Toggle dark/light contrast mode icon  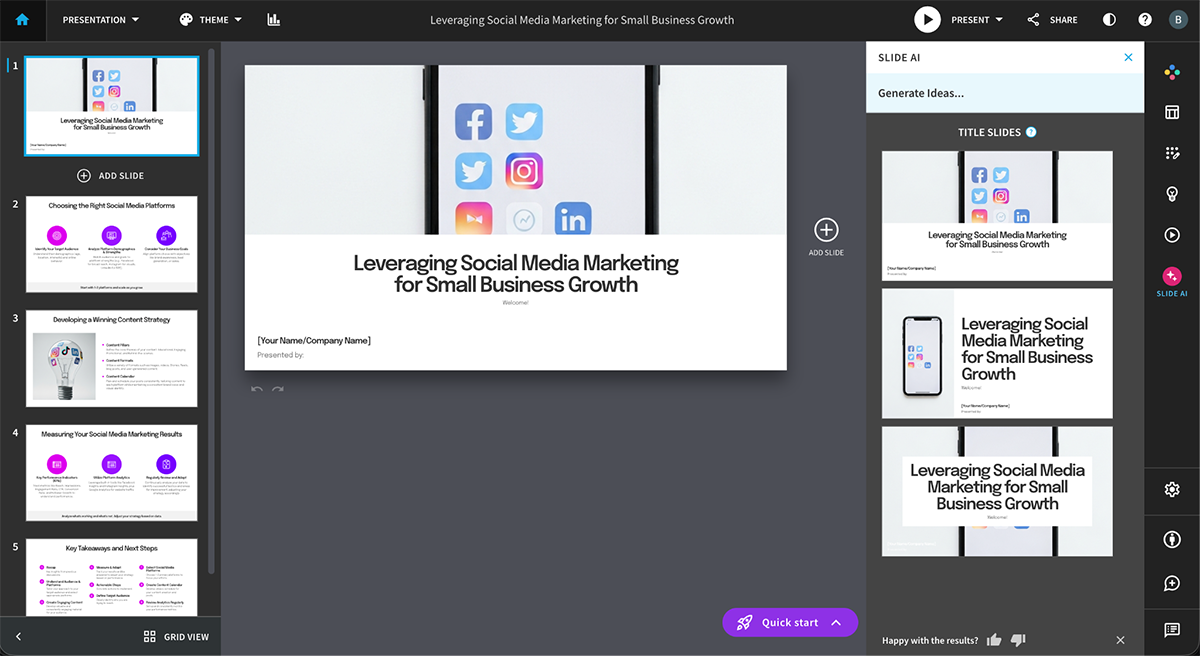[1109, 20]
